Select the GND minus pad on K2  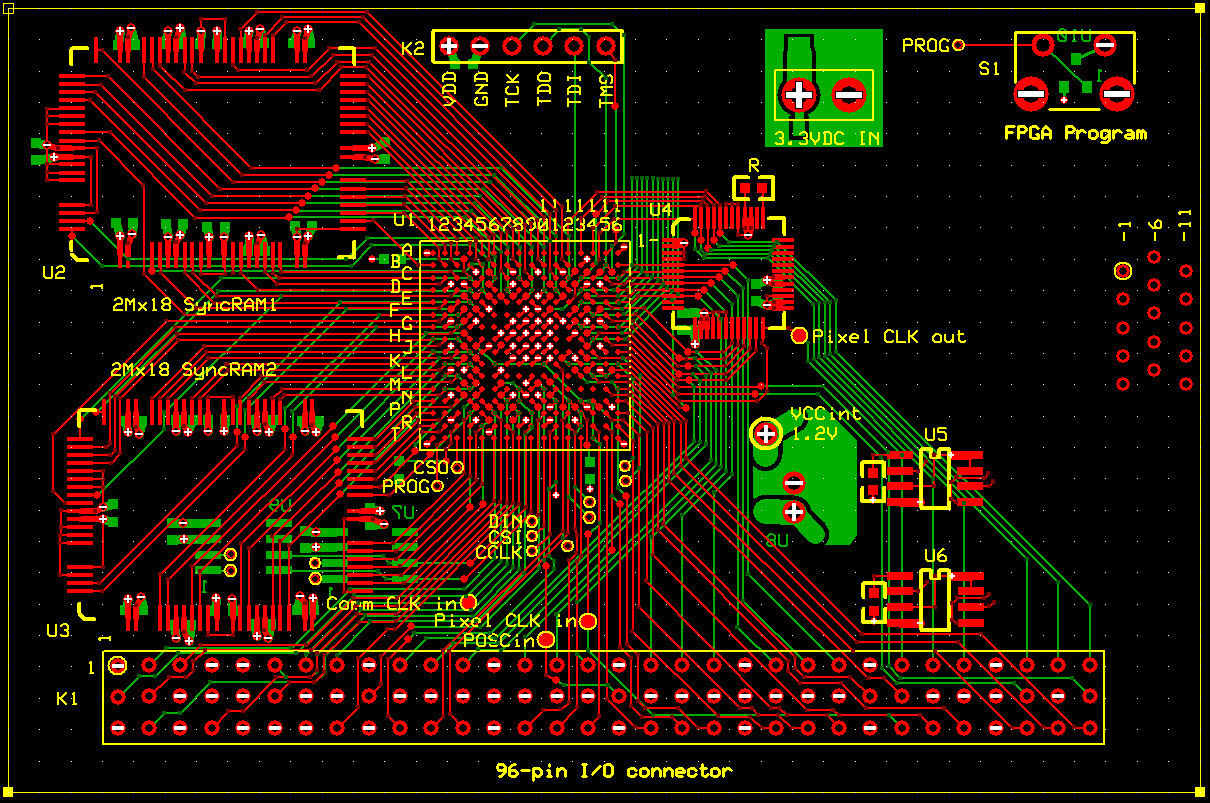(x=480, y=46)
